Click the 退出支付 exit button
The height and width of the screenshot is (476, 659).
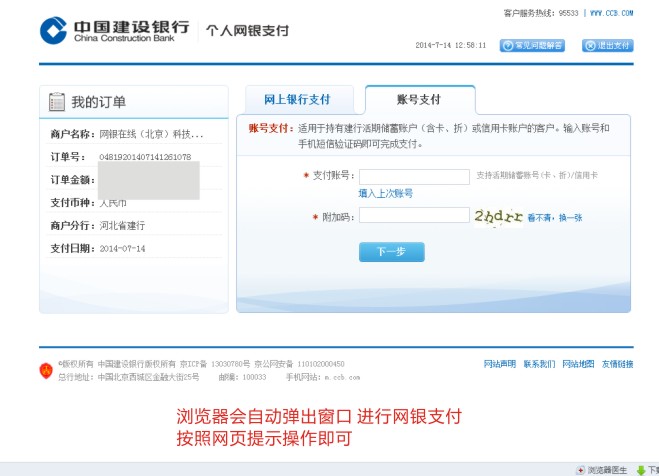607,45
